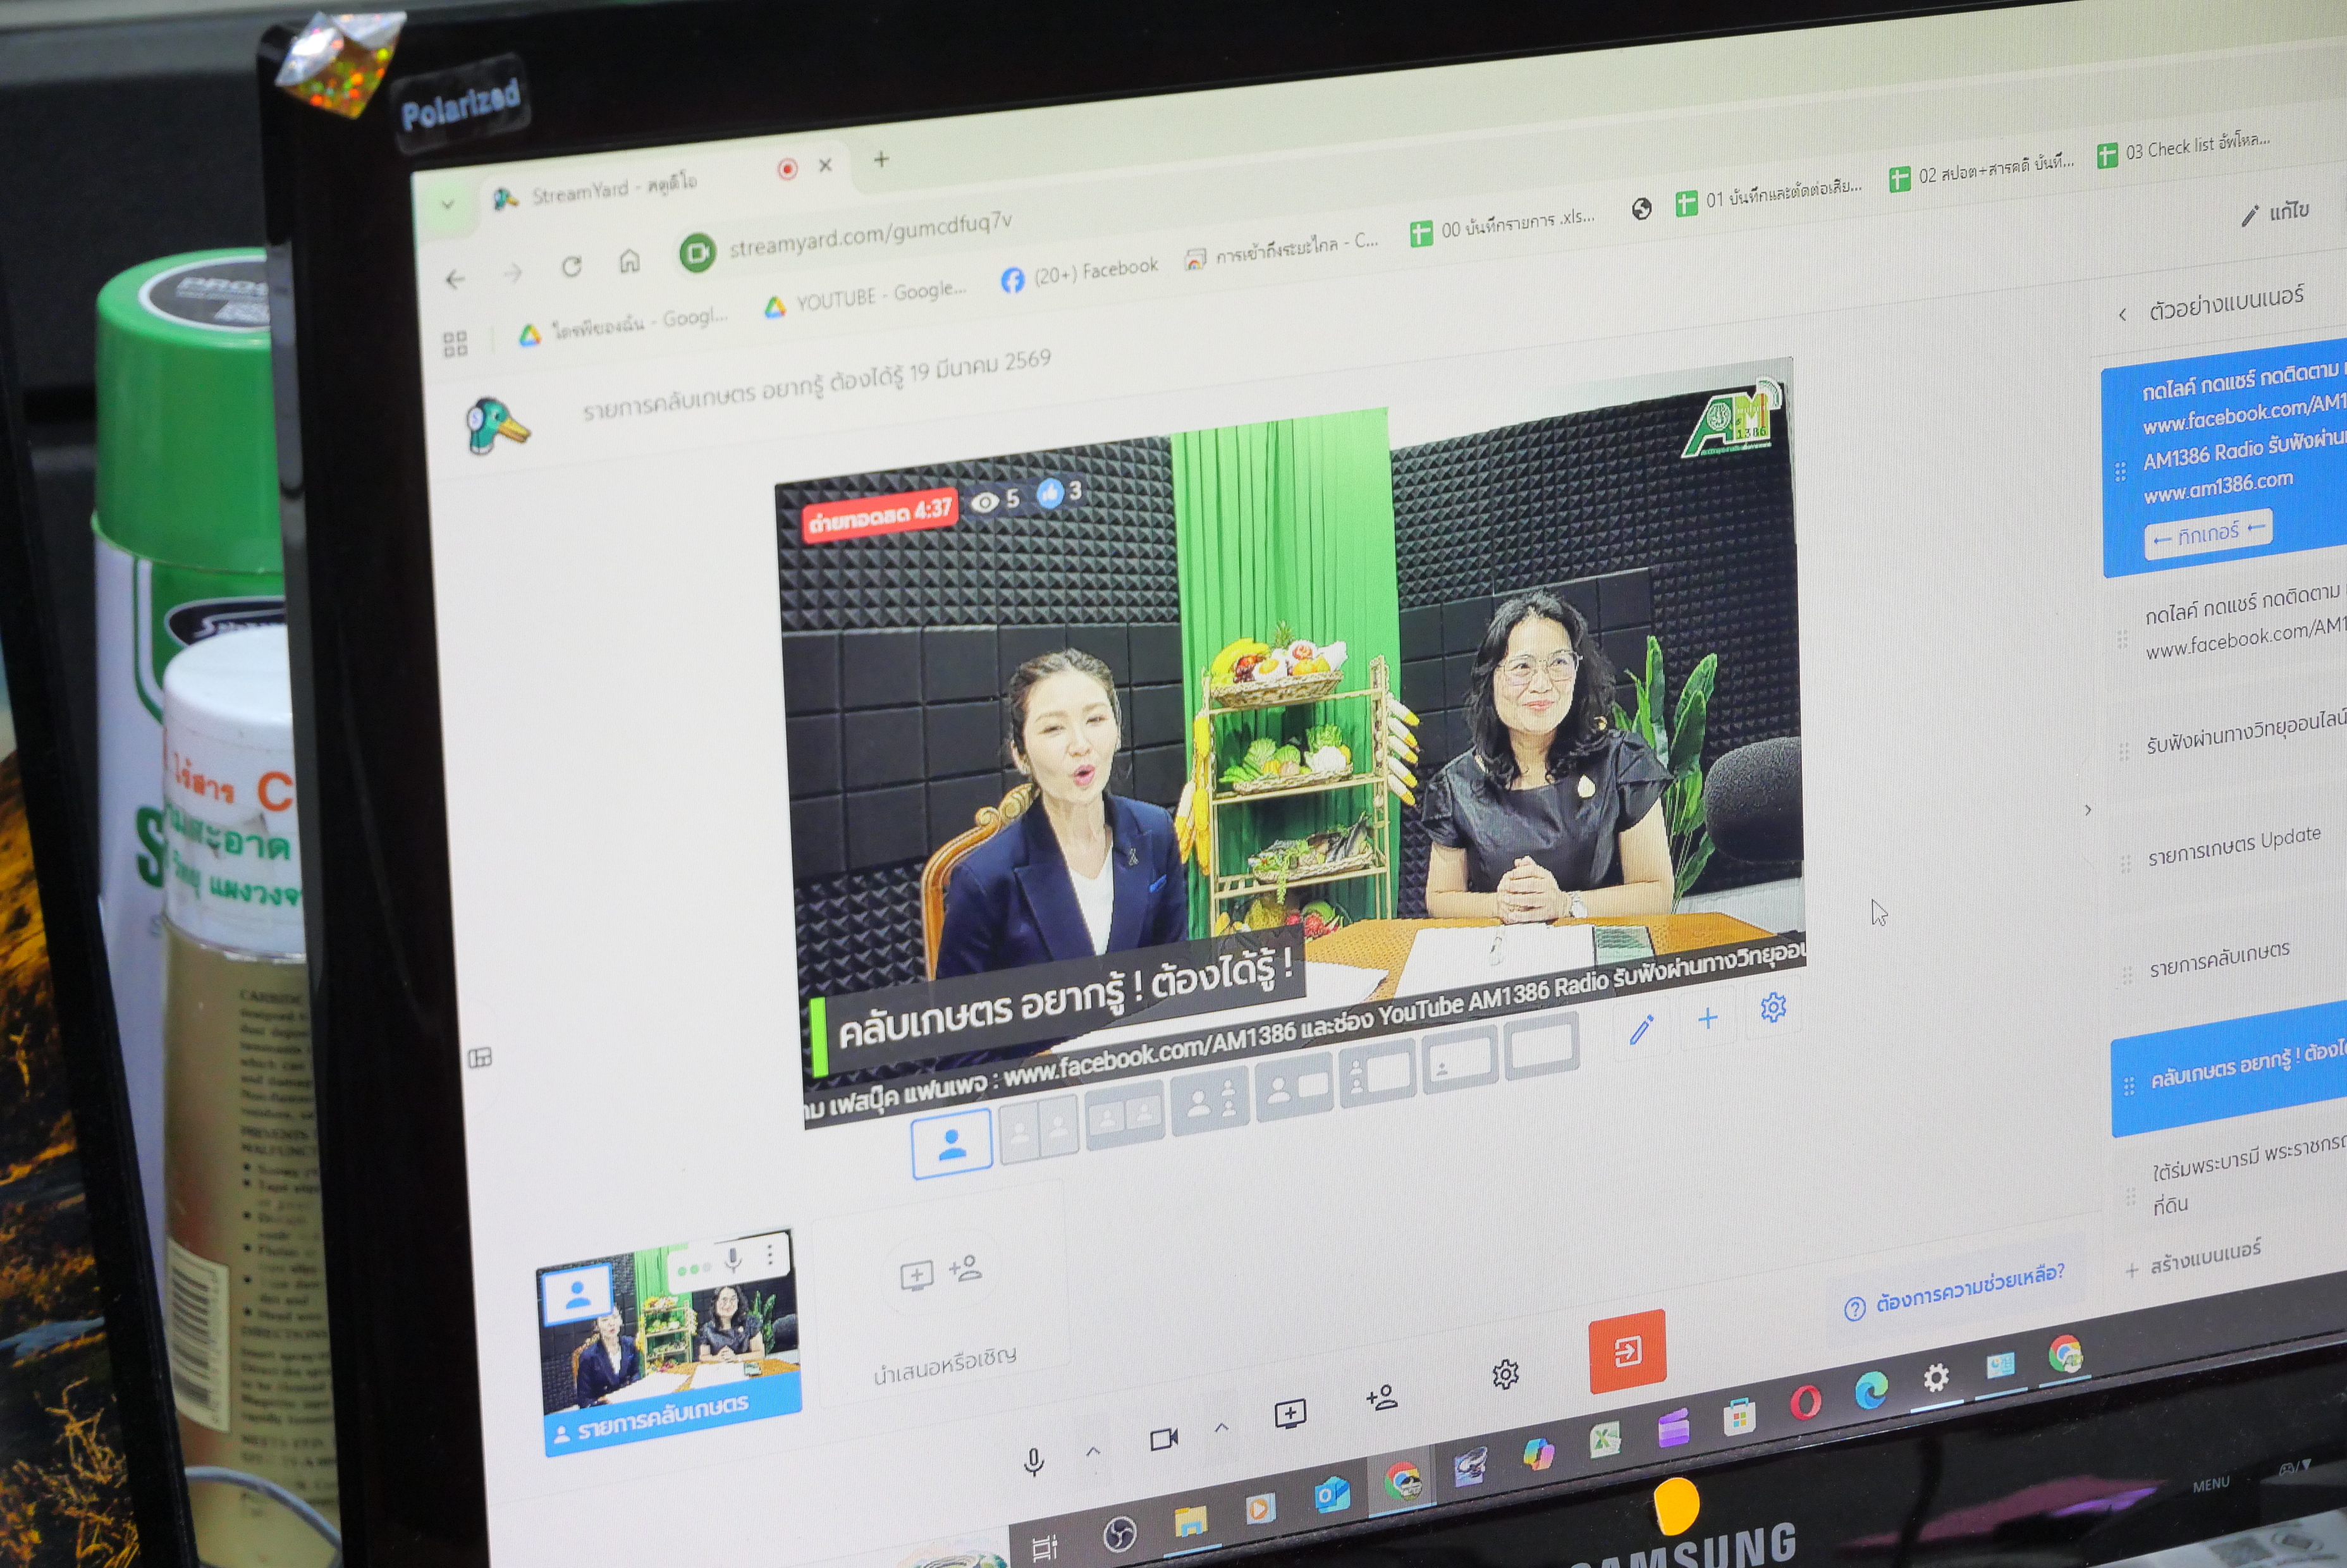2347x1568 pixels.
Task: Click the red leave studio button
Action: tap(1627, 1351)
